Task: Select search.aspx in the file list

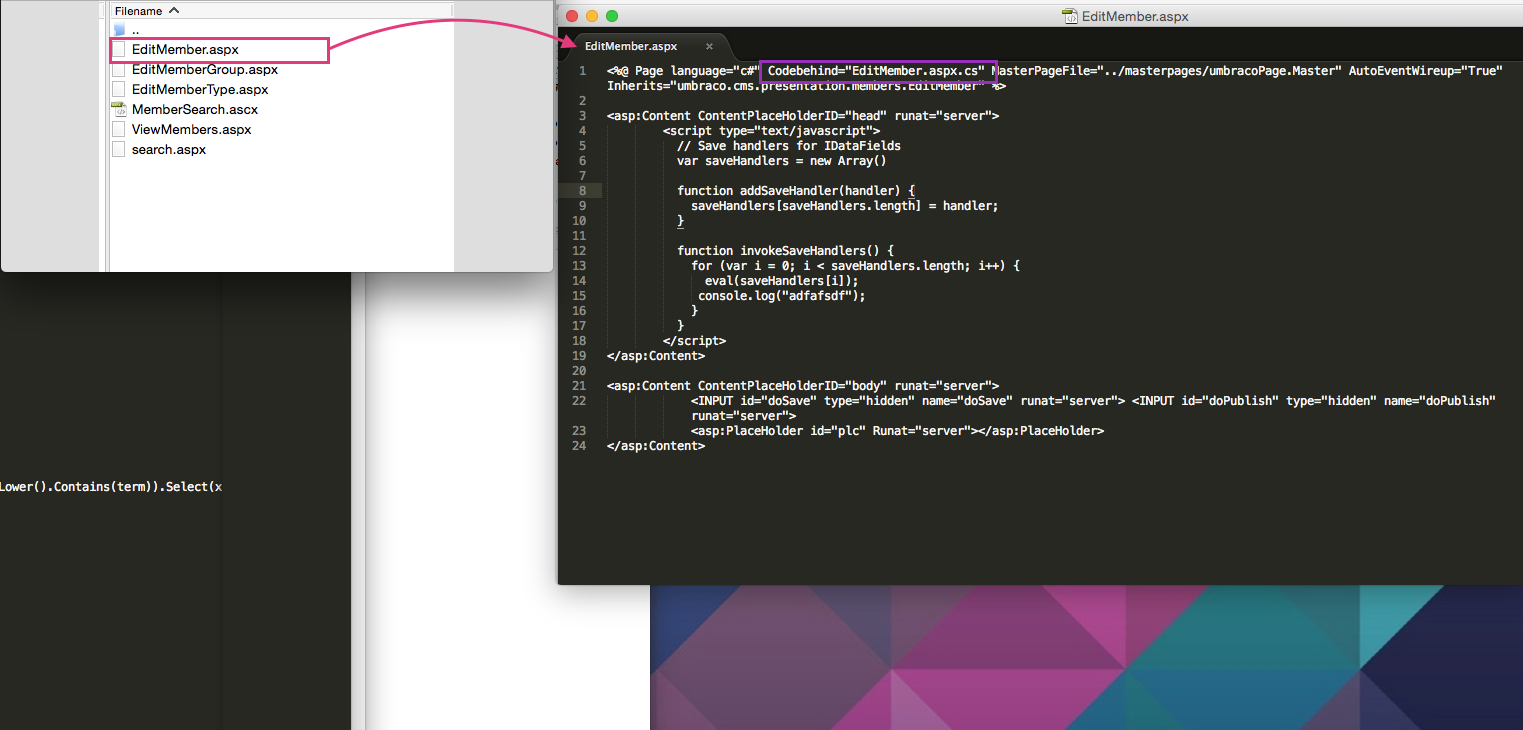Action: tap(168, 150)
